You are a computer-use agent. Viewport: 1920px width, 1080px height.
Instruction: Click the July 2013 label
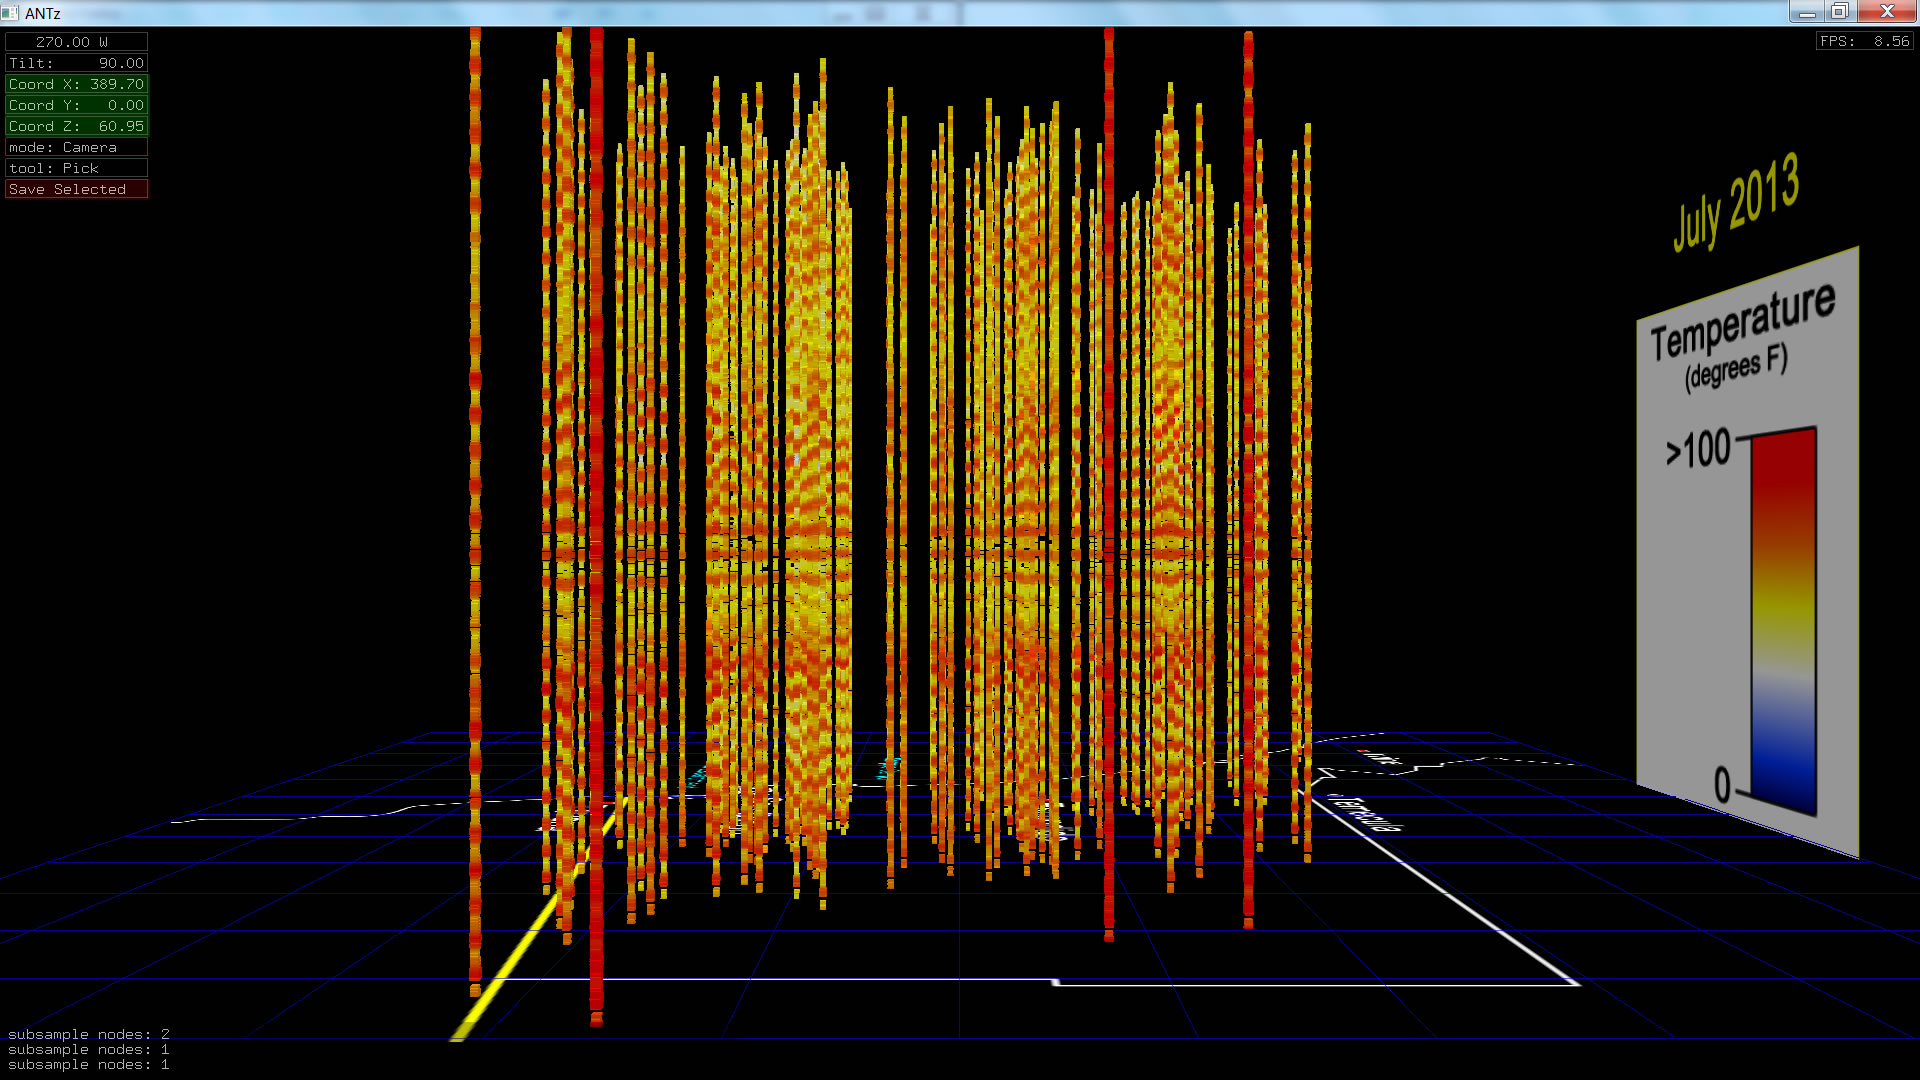(x=1736, y=204)
